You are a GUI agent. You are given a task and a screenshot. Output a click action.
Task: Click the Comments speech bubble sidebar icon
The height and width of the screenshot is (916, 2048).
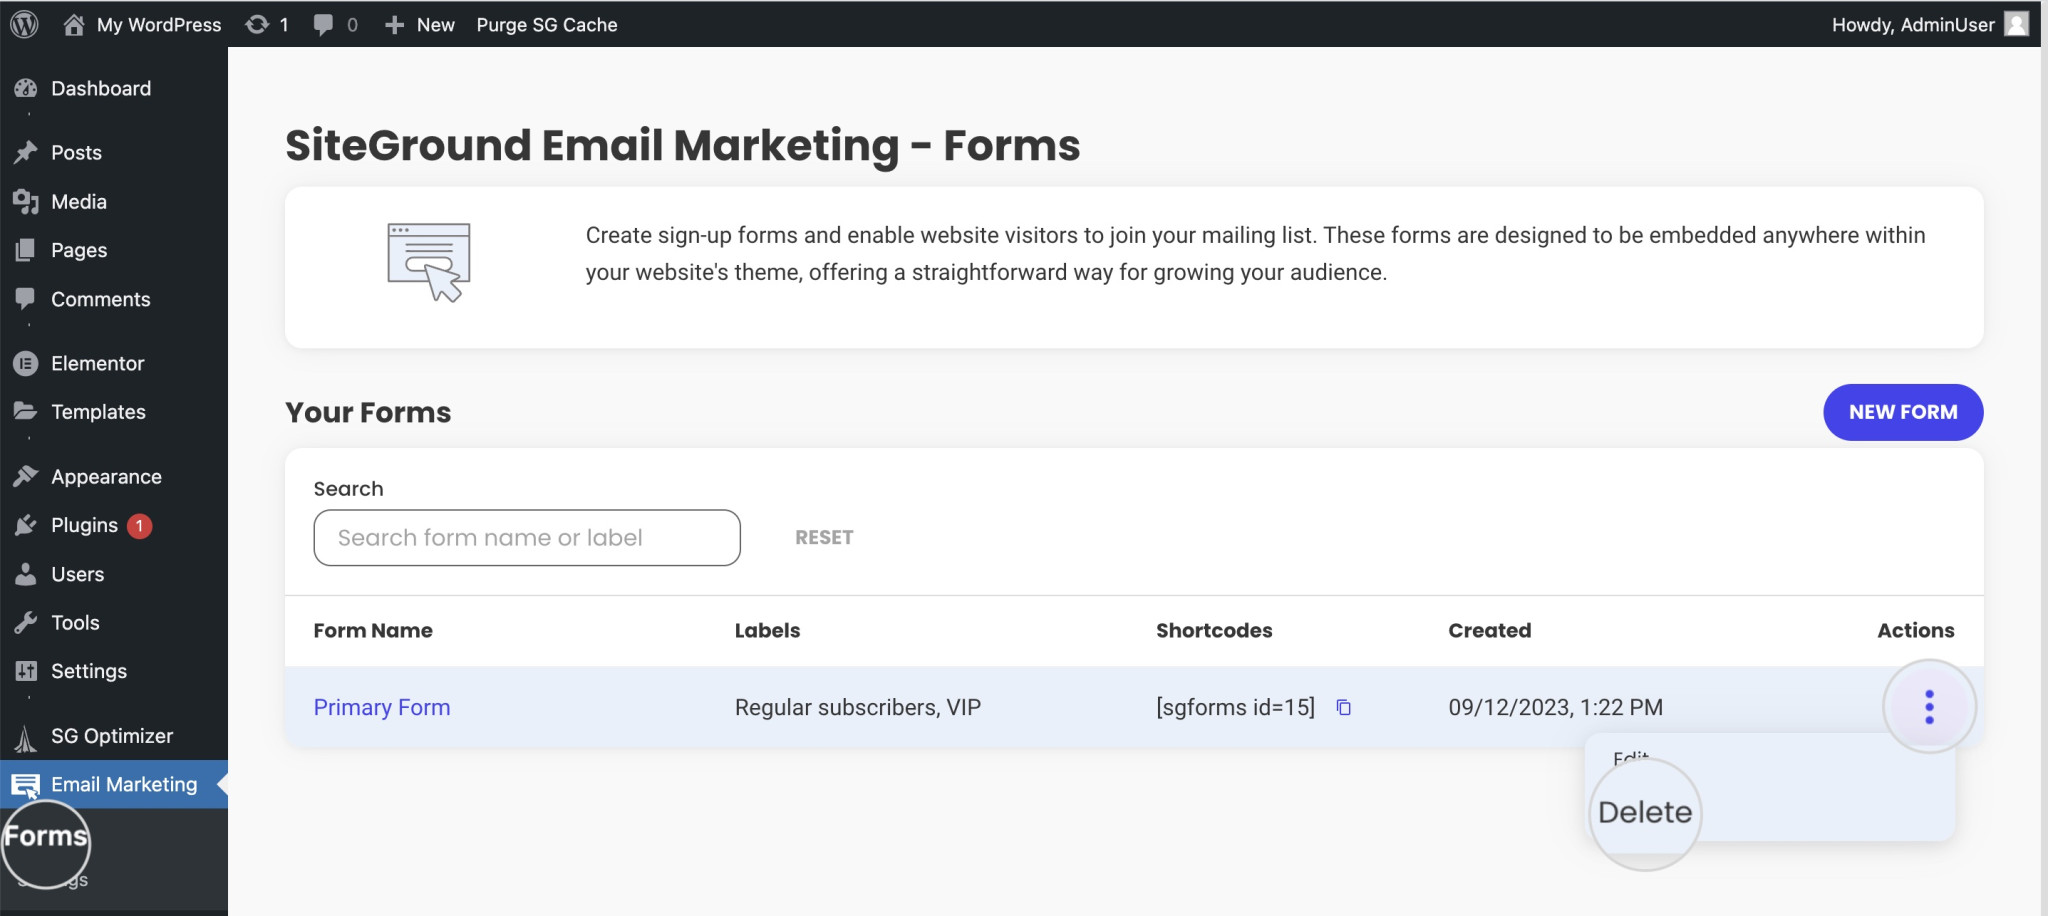click(26, 299)
